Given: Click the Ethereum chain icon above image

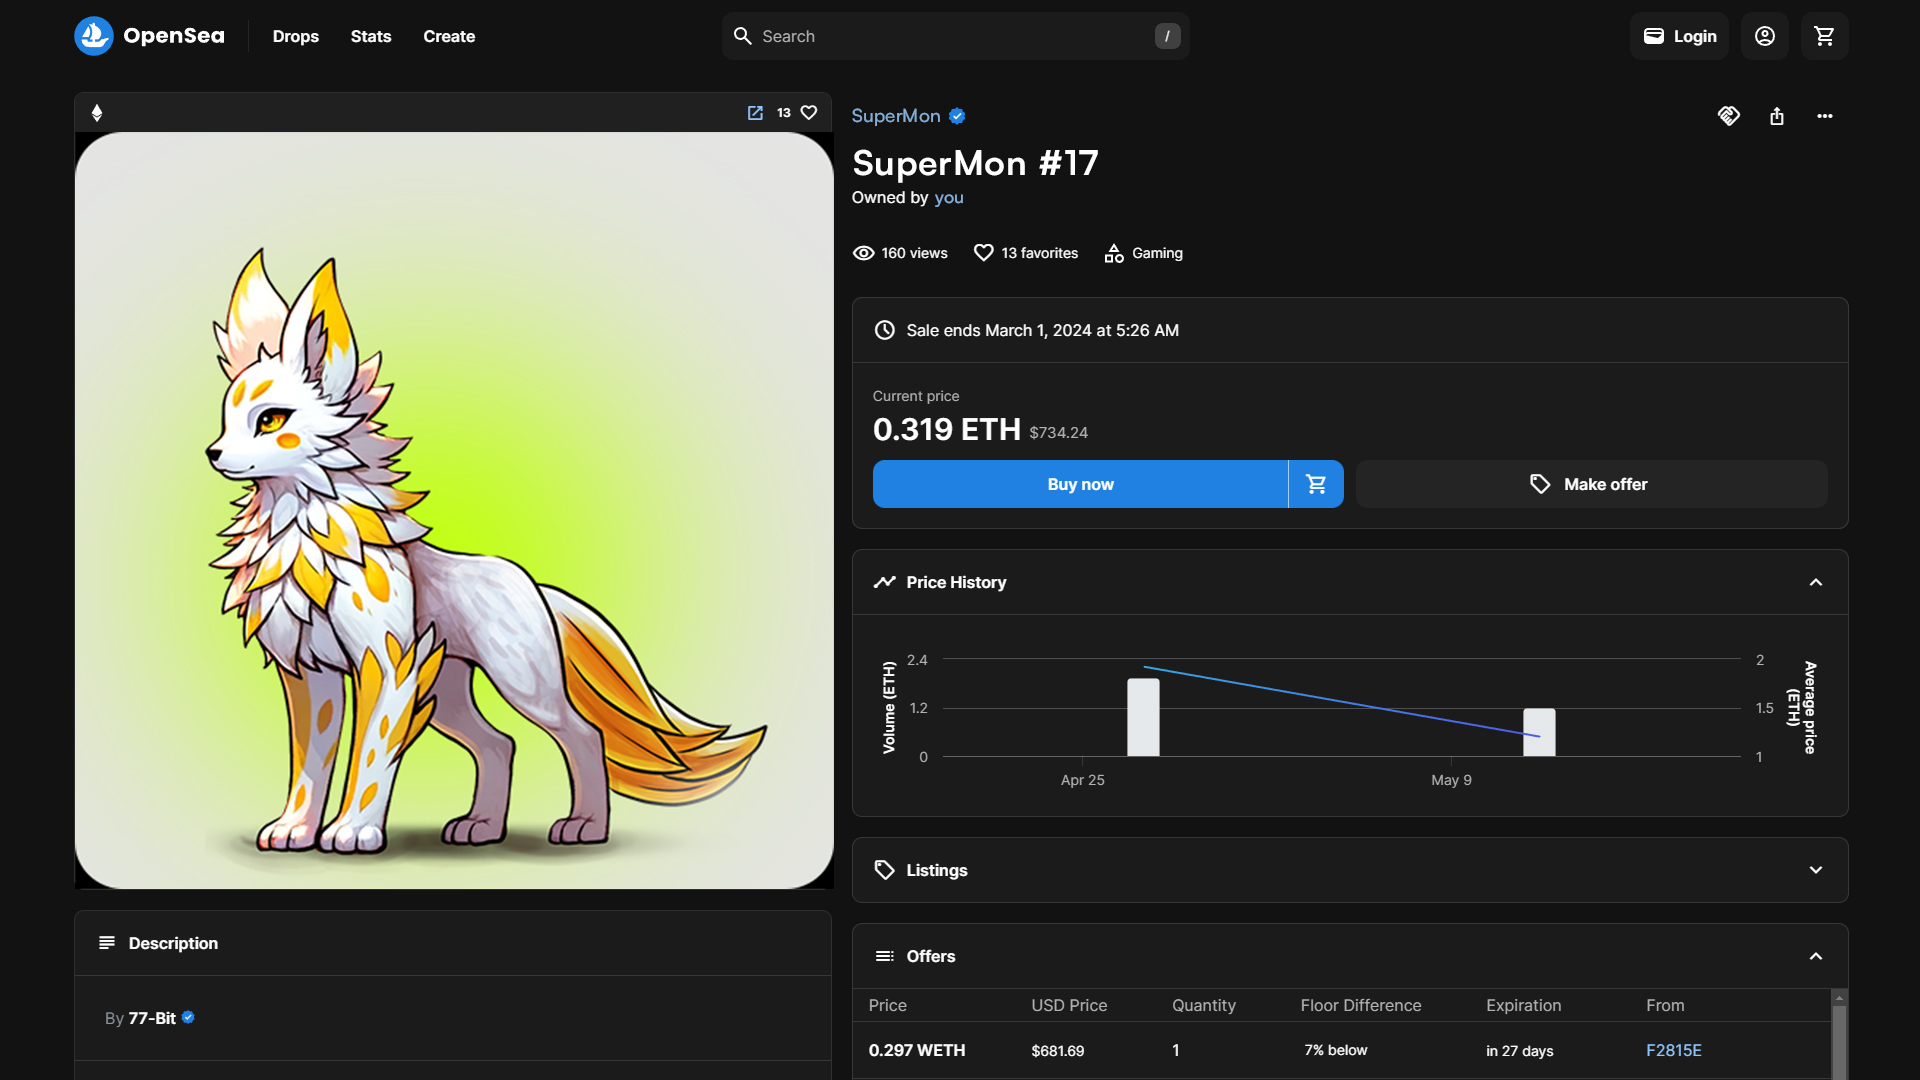Looking at the screenshot, I should (x=97, y=113).
